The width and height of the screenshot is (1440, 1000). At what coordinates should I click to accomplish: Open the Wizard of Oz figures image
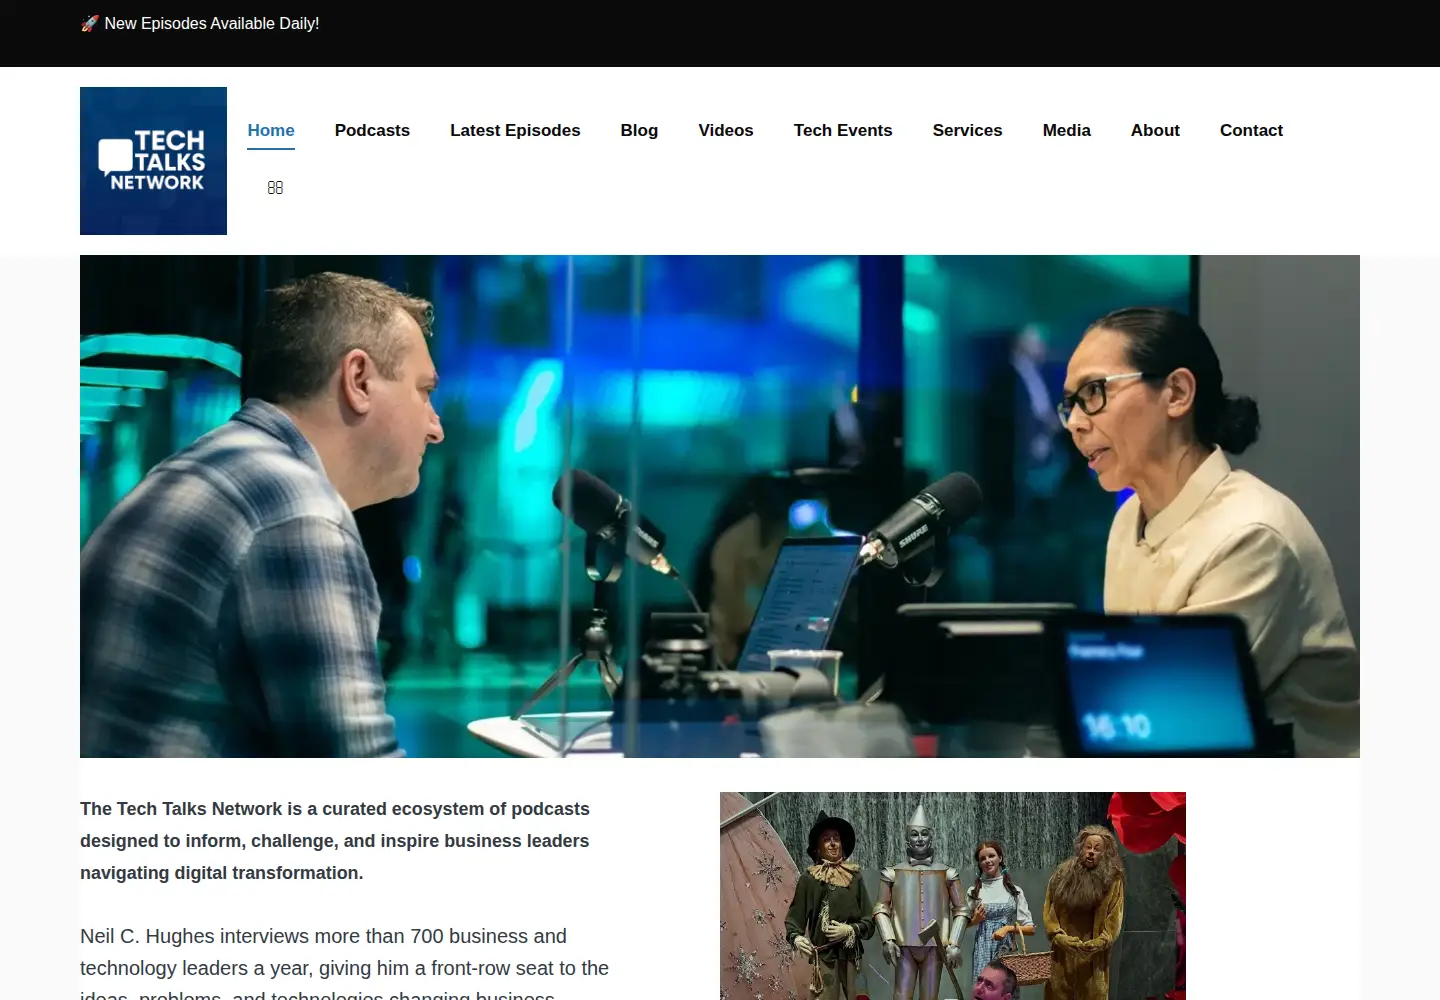coord(953,896)
